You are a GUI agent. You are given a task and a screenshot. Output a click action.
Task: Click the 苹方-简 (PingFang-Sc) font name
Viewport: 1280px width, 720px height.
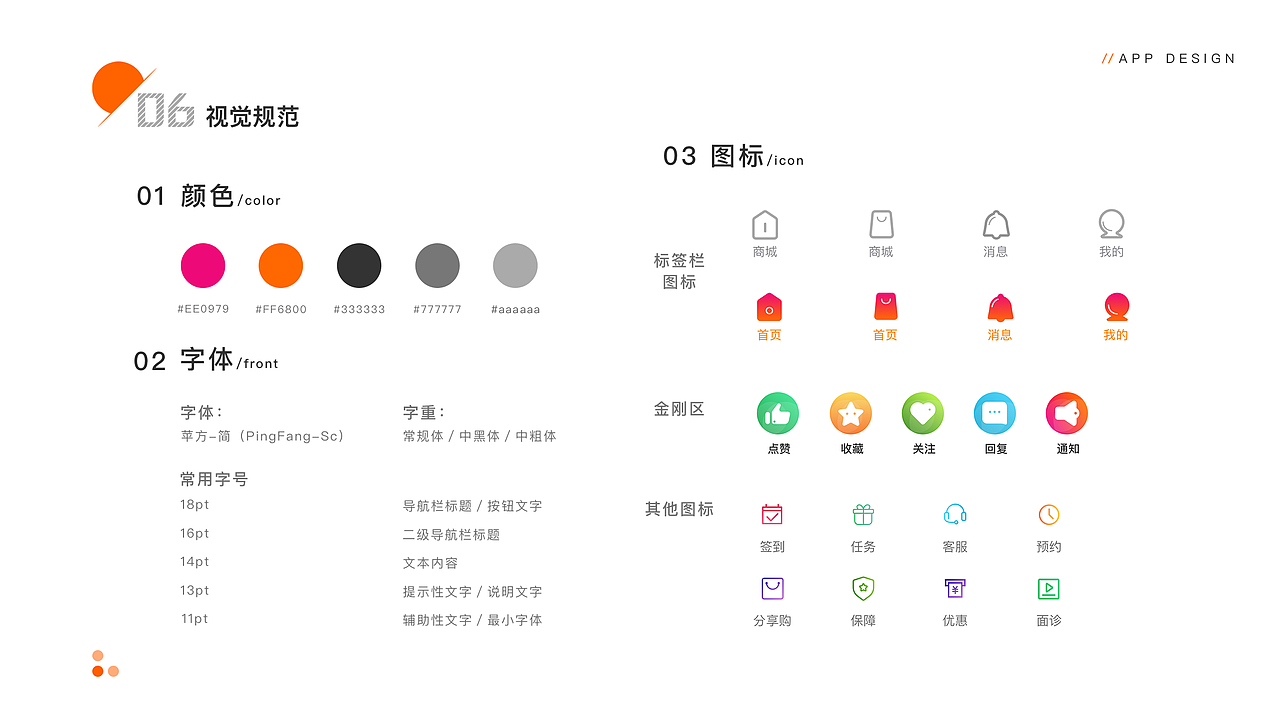(262, 436)
